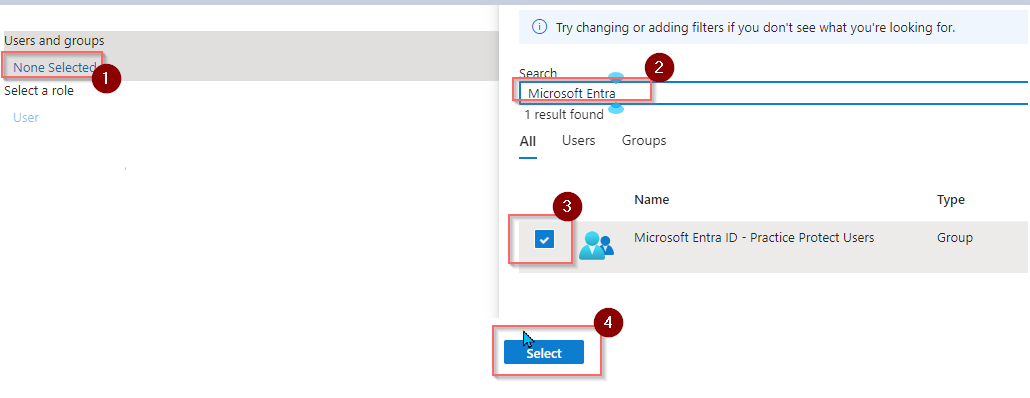This screenshot has height=398, width=1030.
Task: Click the Search field containing Microsoft Entra
Action: point(774,93)
